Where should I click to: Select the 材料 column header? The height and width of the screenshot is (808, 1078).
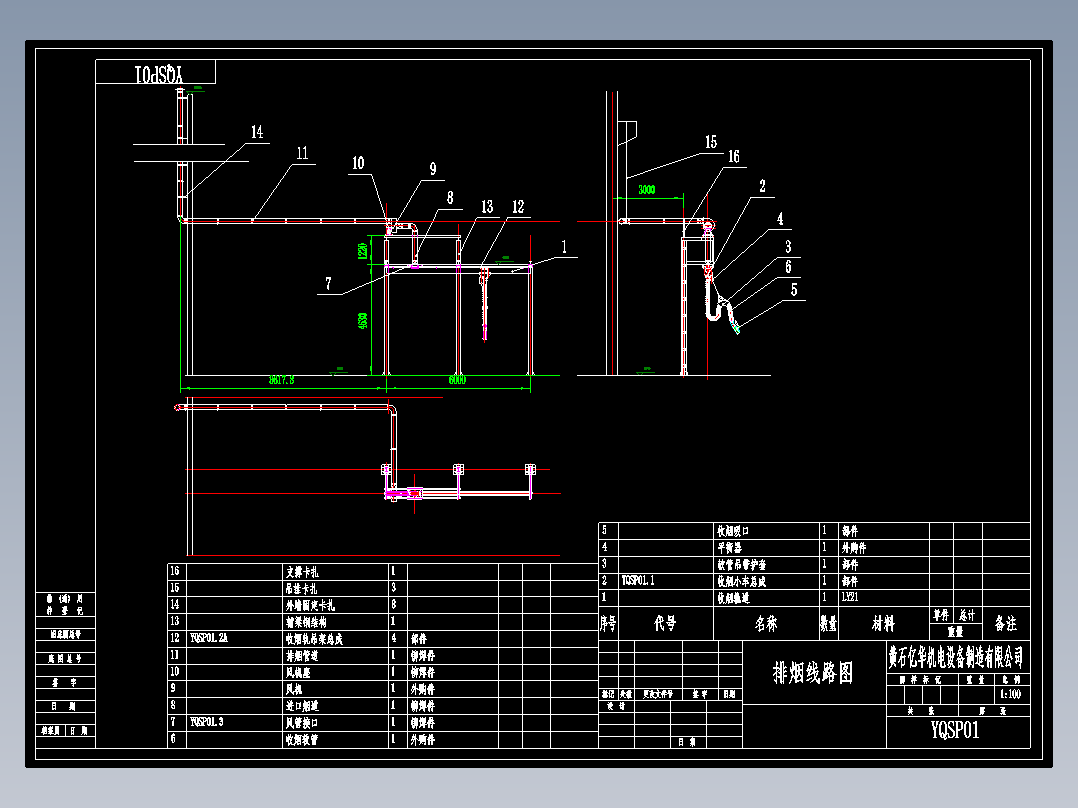(883, 624)
